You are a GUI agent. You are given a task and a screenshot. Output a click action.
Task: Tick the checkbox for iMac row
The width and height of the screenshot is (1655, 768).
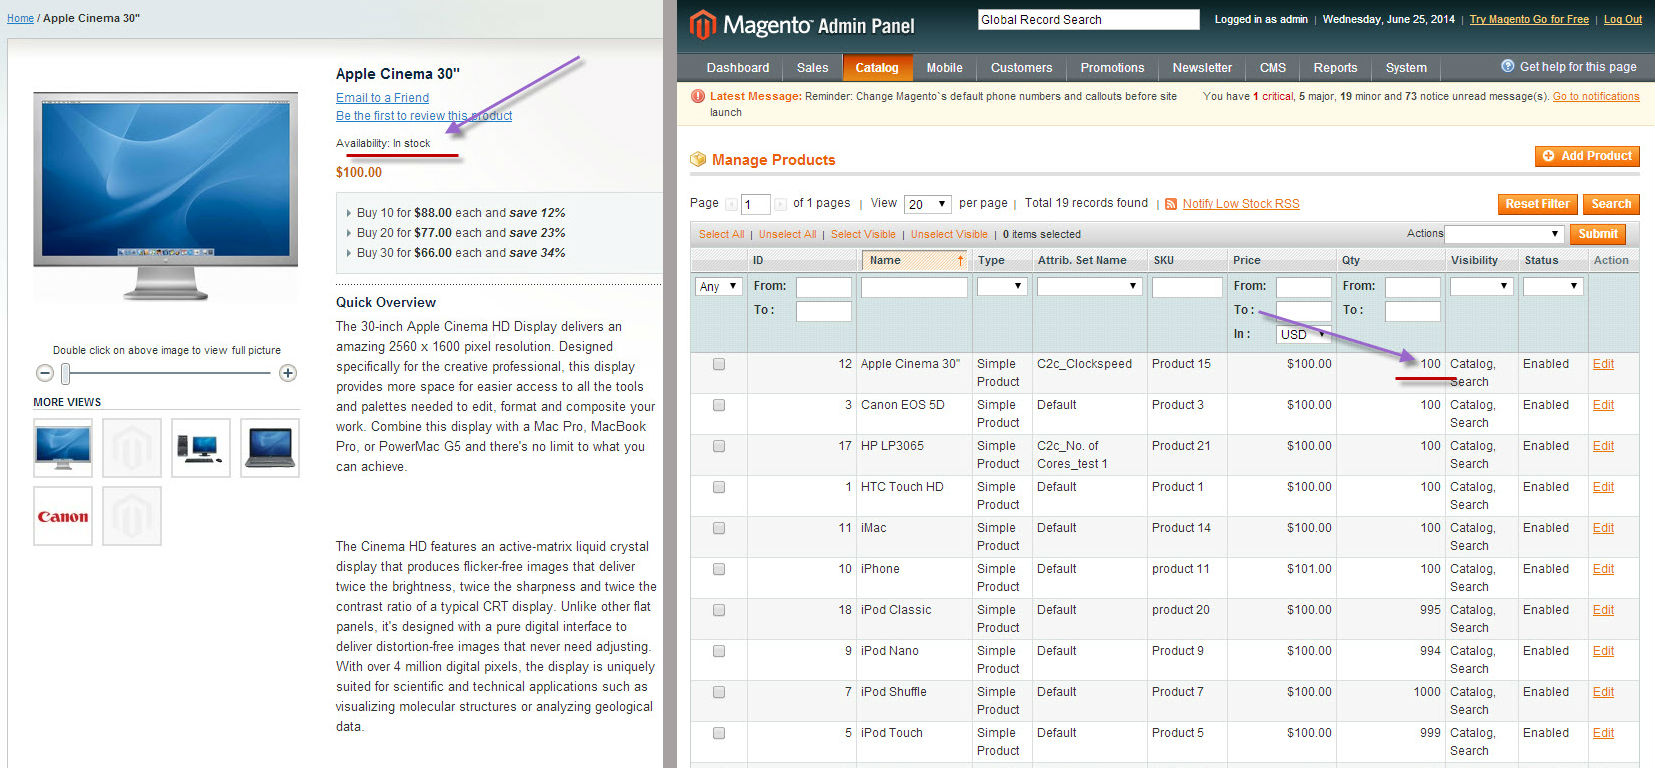(x=719, y=528)
